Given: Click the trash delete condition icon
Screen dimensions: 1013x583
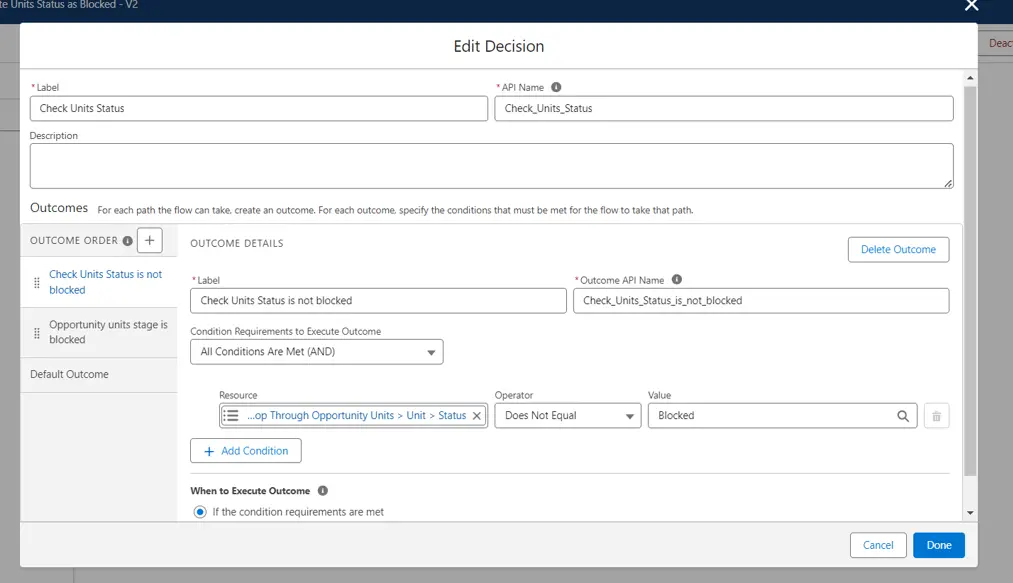Looking at the screenshot, I should point(936,416).
